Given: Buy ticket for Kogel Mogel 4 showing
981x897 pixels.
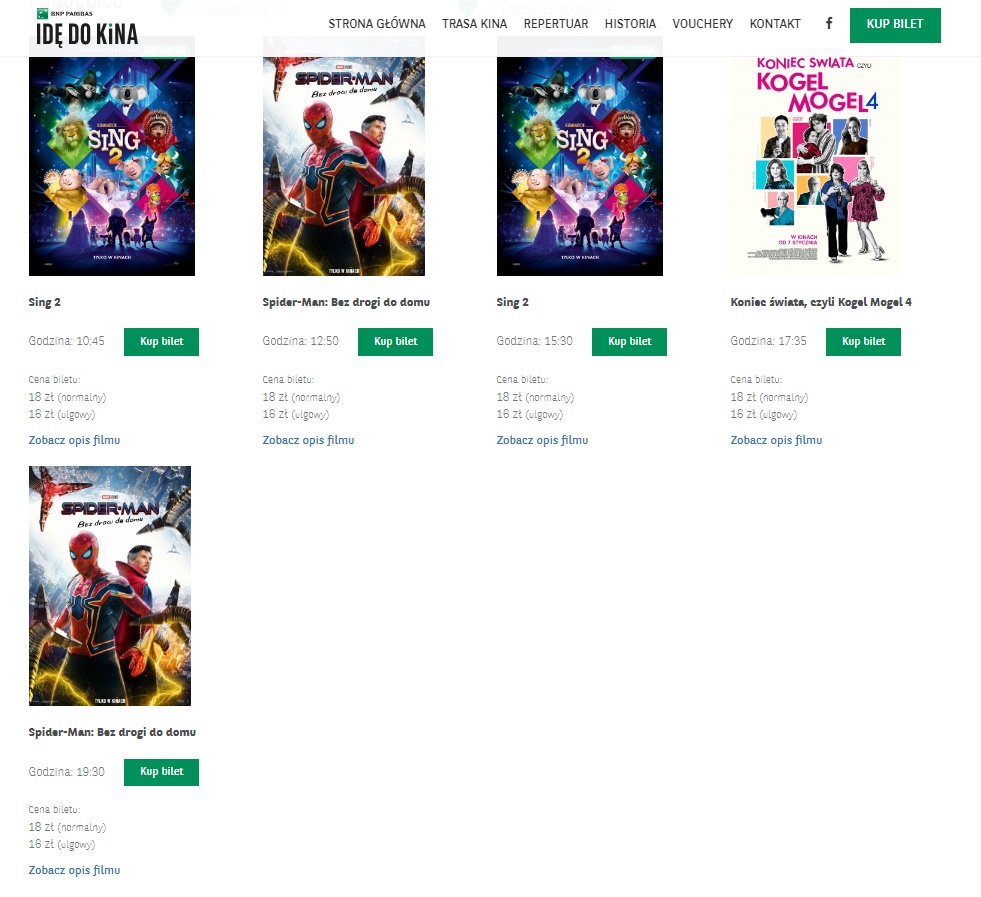Looking at the screenshot, I should pos(863,342).
